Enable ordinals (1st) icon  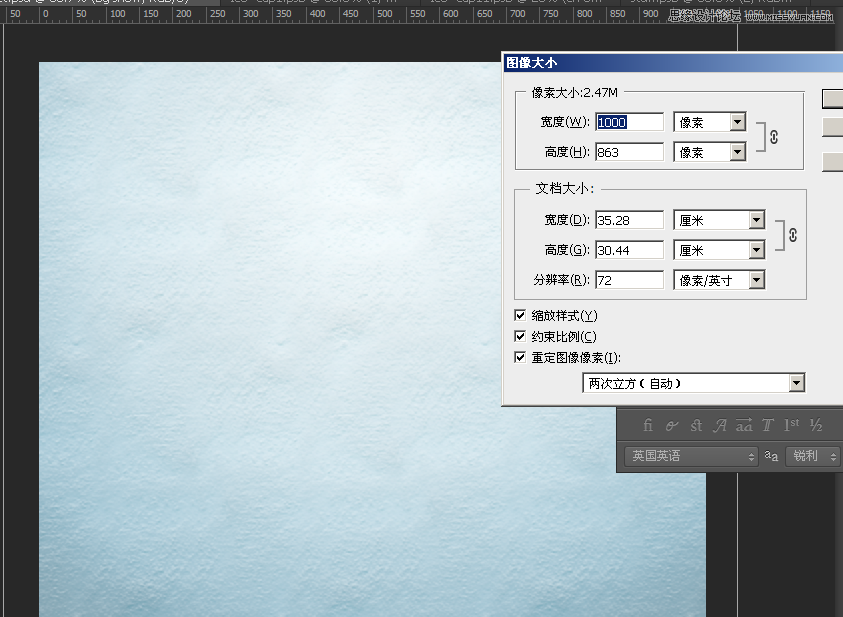pyautogui.click(x=792, y=425)
